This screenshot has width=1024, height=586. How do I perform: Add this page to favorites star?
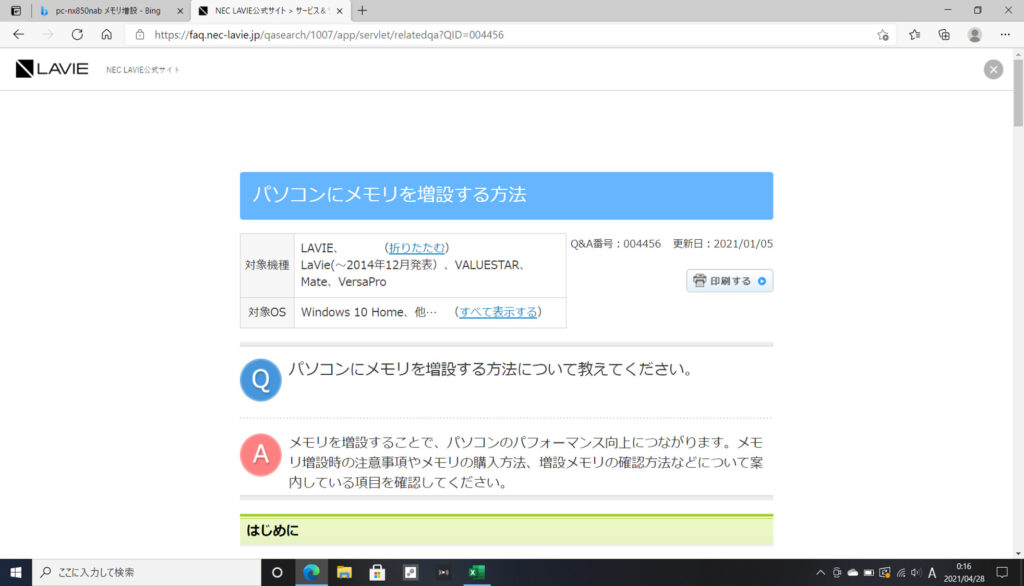(883, 34)
